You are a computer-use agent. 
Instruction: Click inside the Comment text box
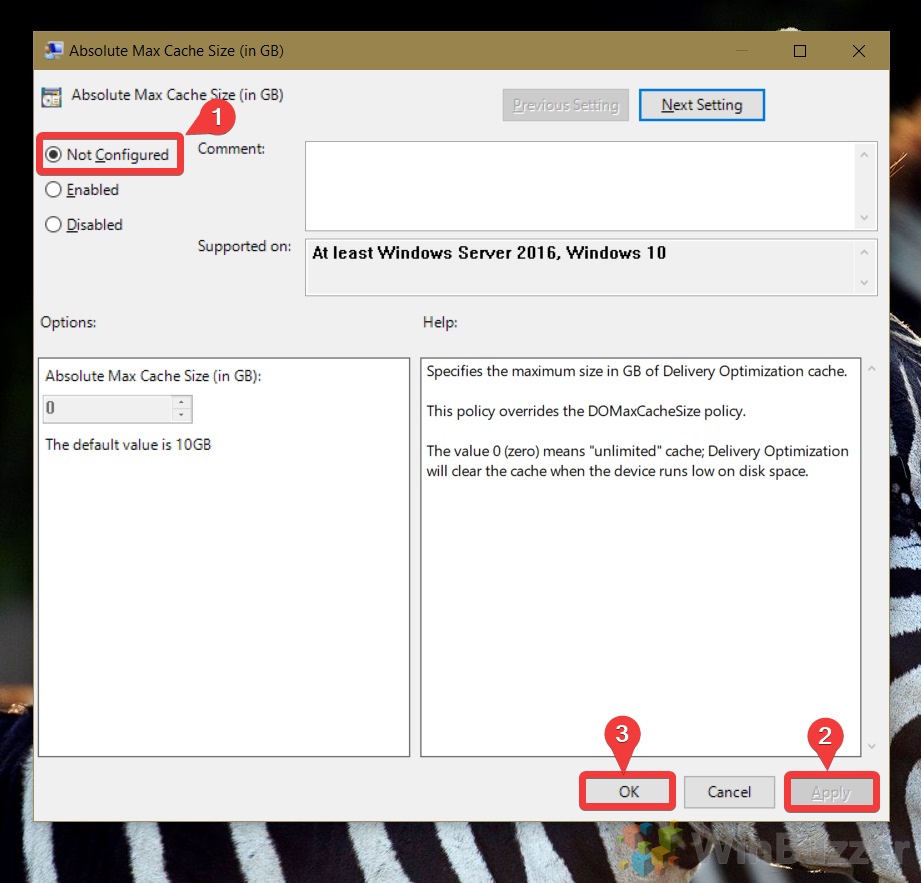580,186
